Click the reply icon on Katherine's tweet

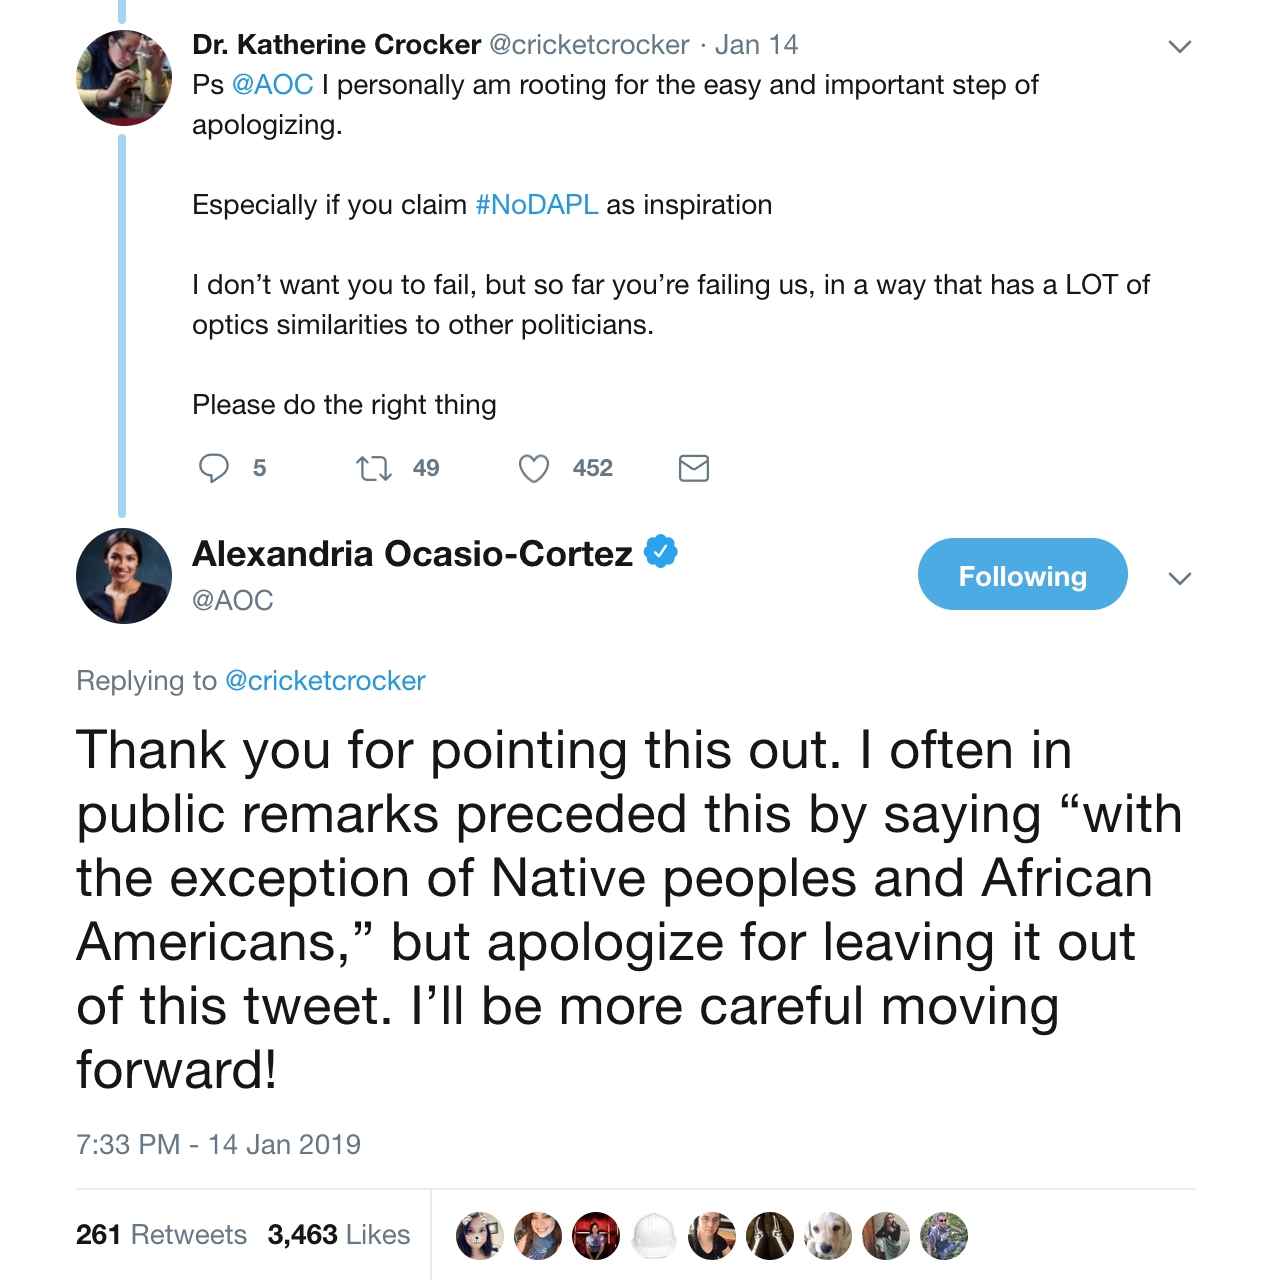click(214, 468)
